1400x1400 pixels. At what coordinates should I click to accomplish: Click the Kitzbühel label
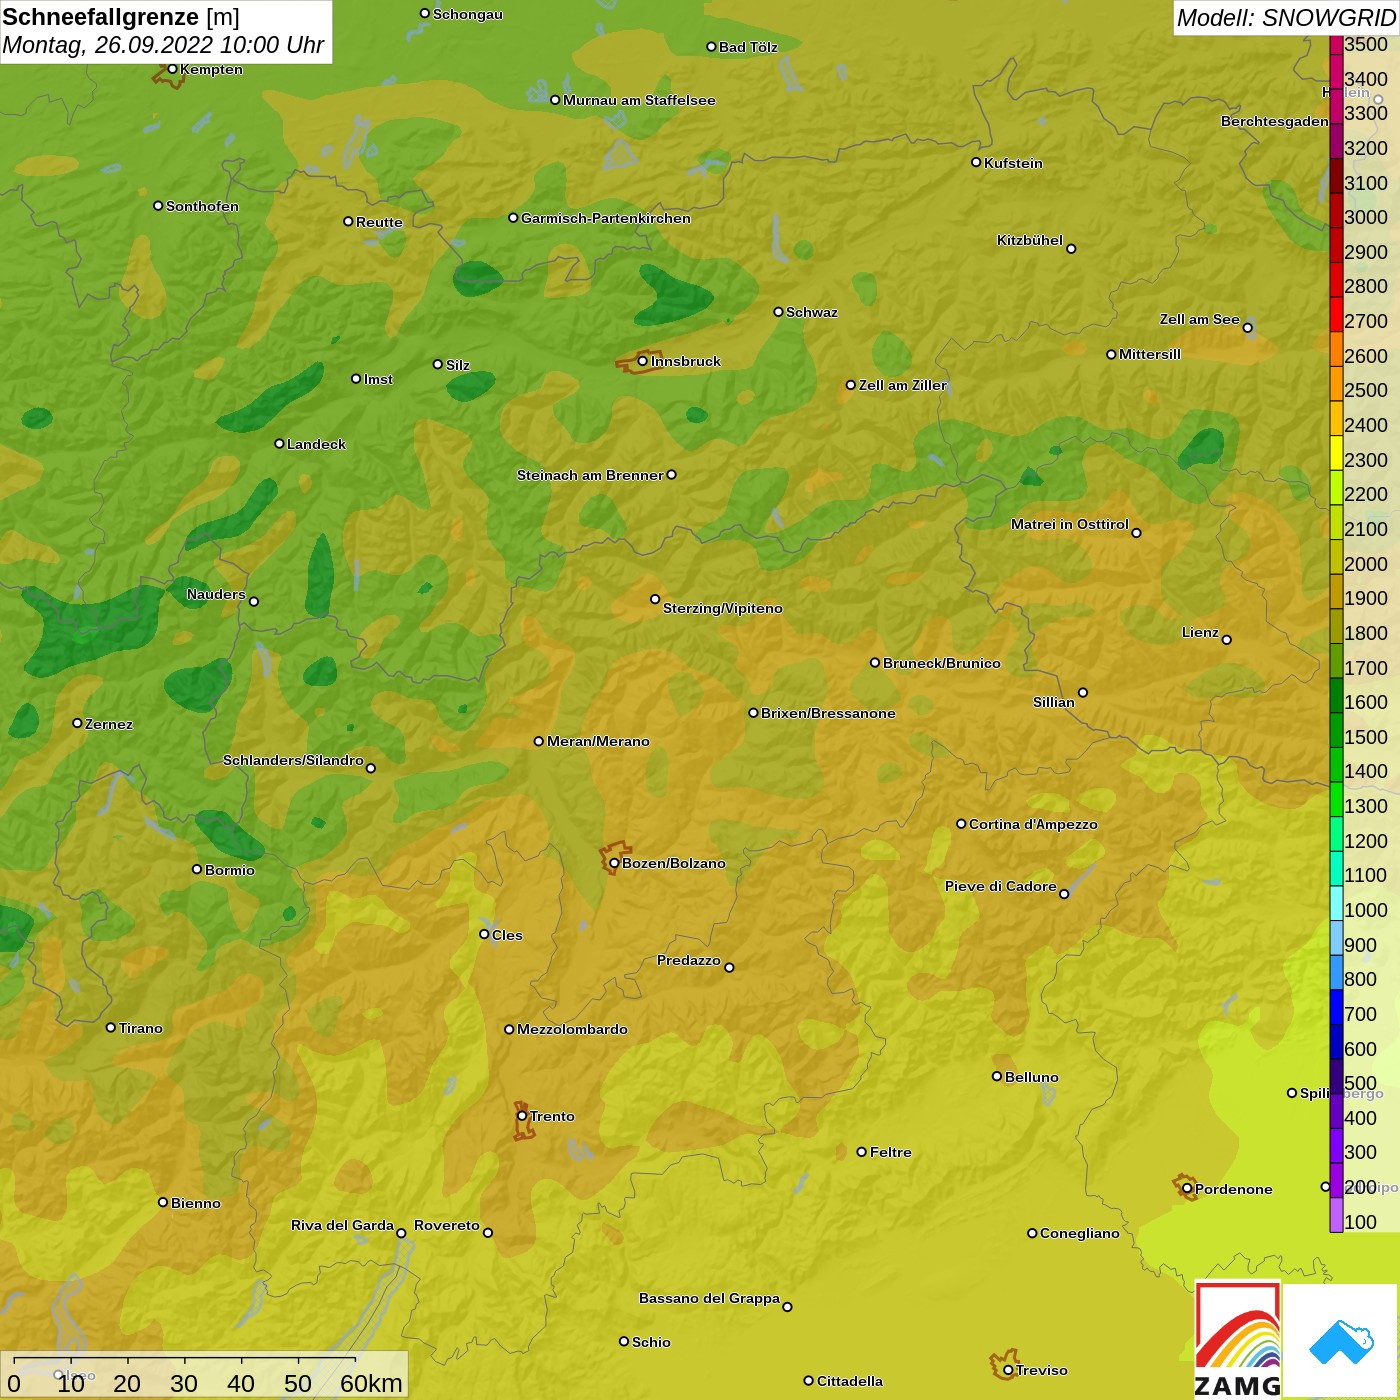pyautogui.click(x=1030, y=240)
